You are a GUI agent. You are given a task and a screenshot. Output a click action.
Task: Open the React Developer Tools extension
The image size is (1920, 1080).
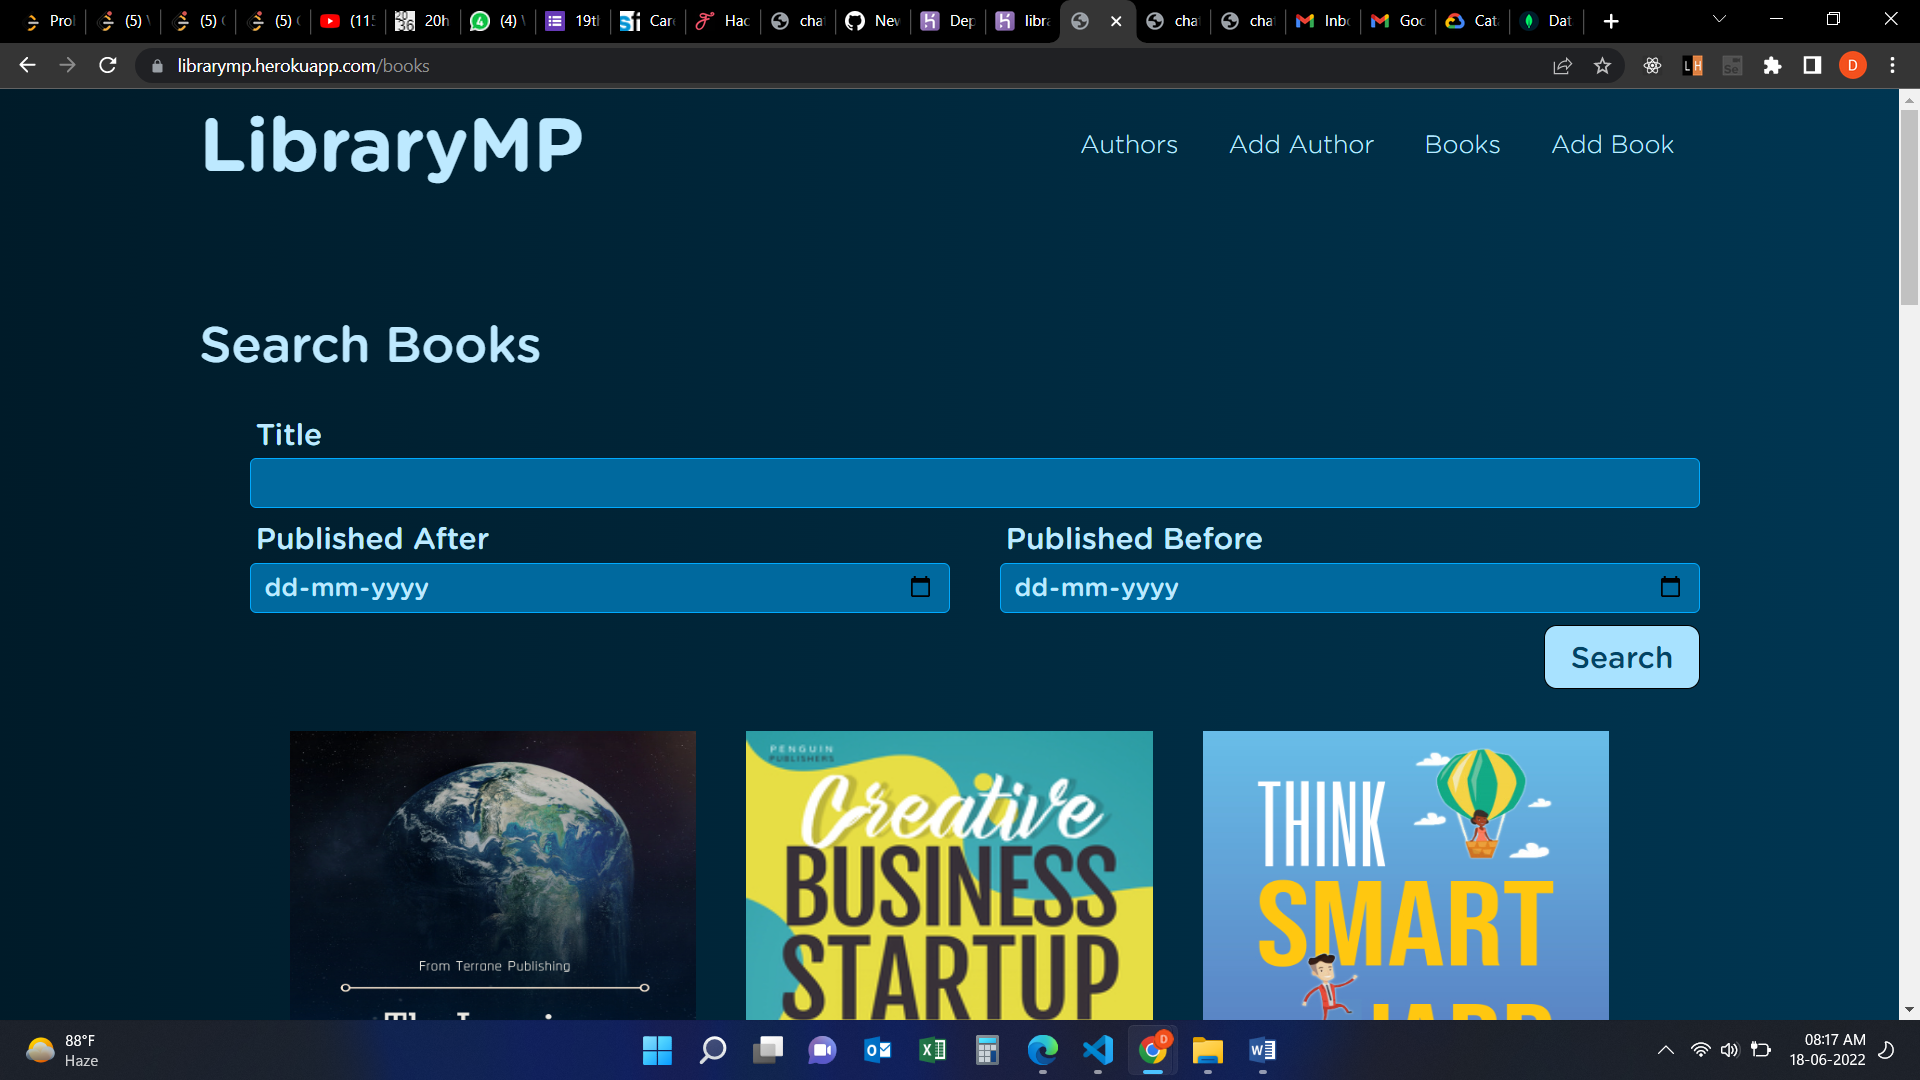pyautogui.click(x=1653, y=66)
